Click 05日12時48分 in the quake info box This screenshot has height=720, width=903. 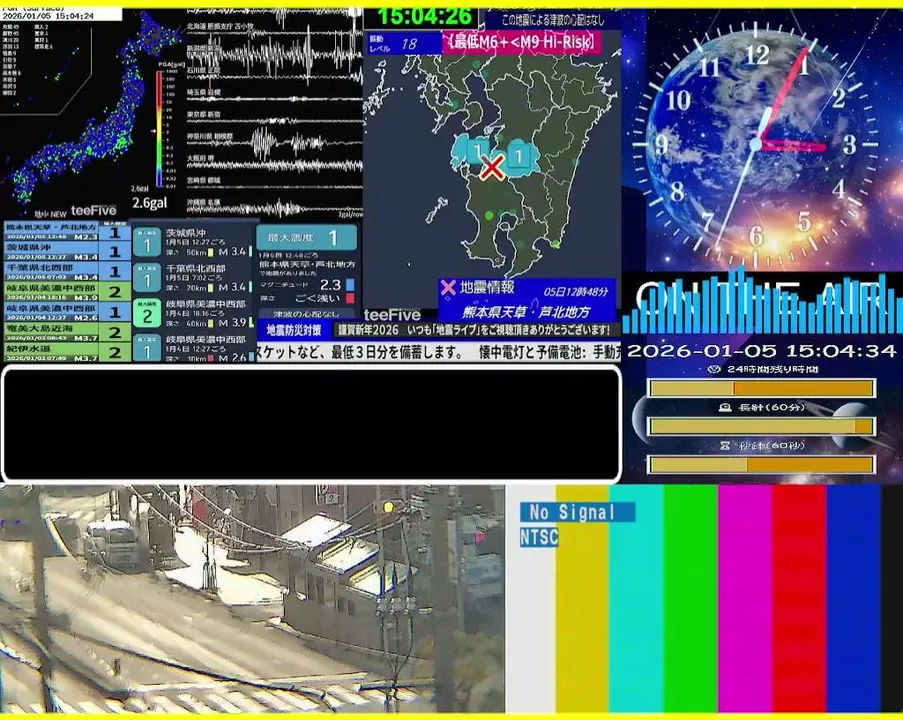click(575, 291)
